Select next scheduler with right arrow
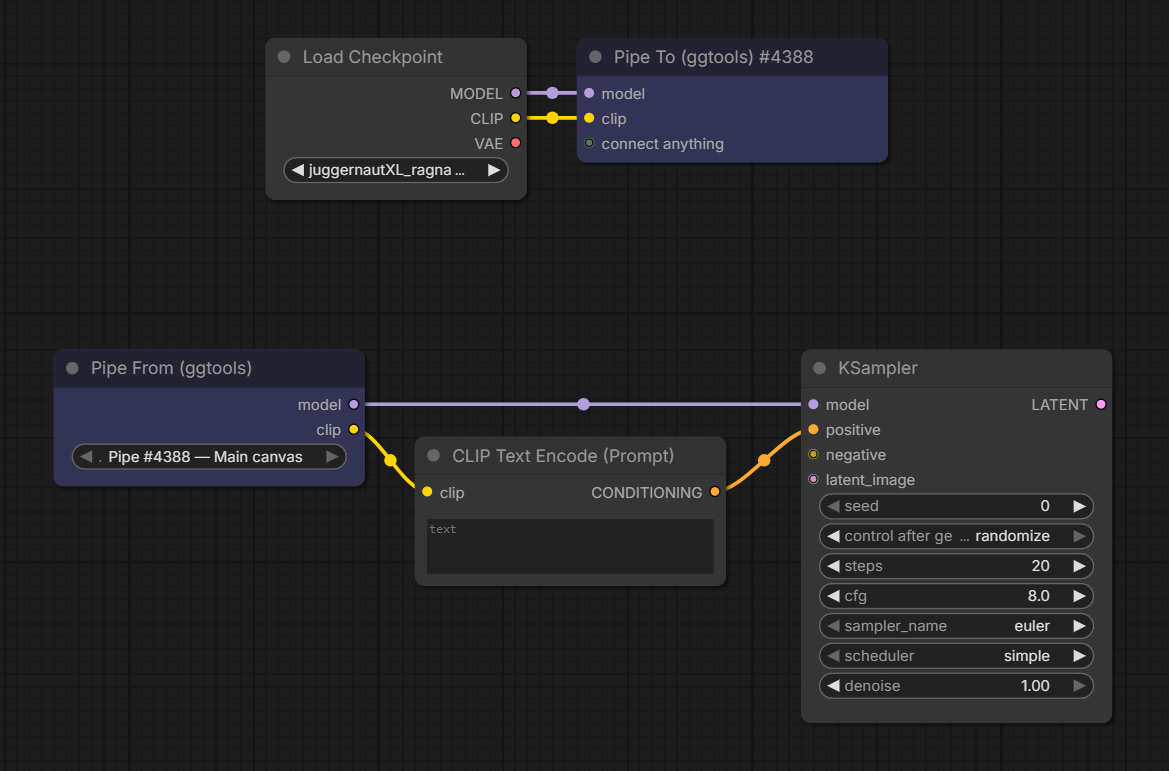The width and height of the screenshot is (1169, 771). tap(1079, 655)
